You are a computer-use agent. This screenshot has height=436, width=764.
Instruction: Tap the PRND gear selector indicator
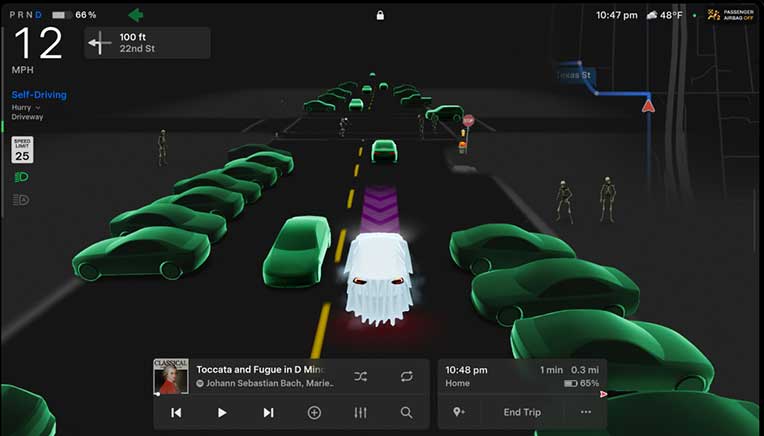point(25,15)
